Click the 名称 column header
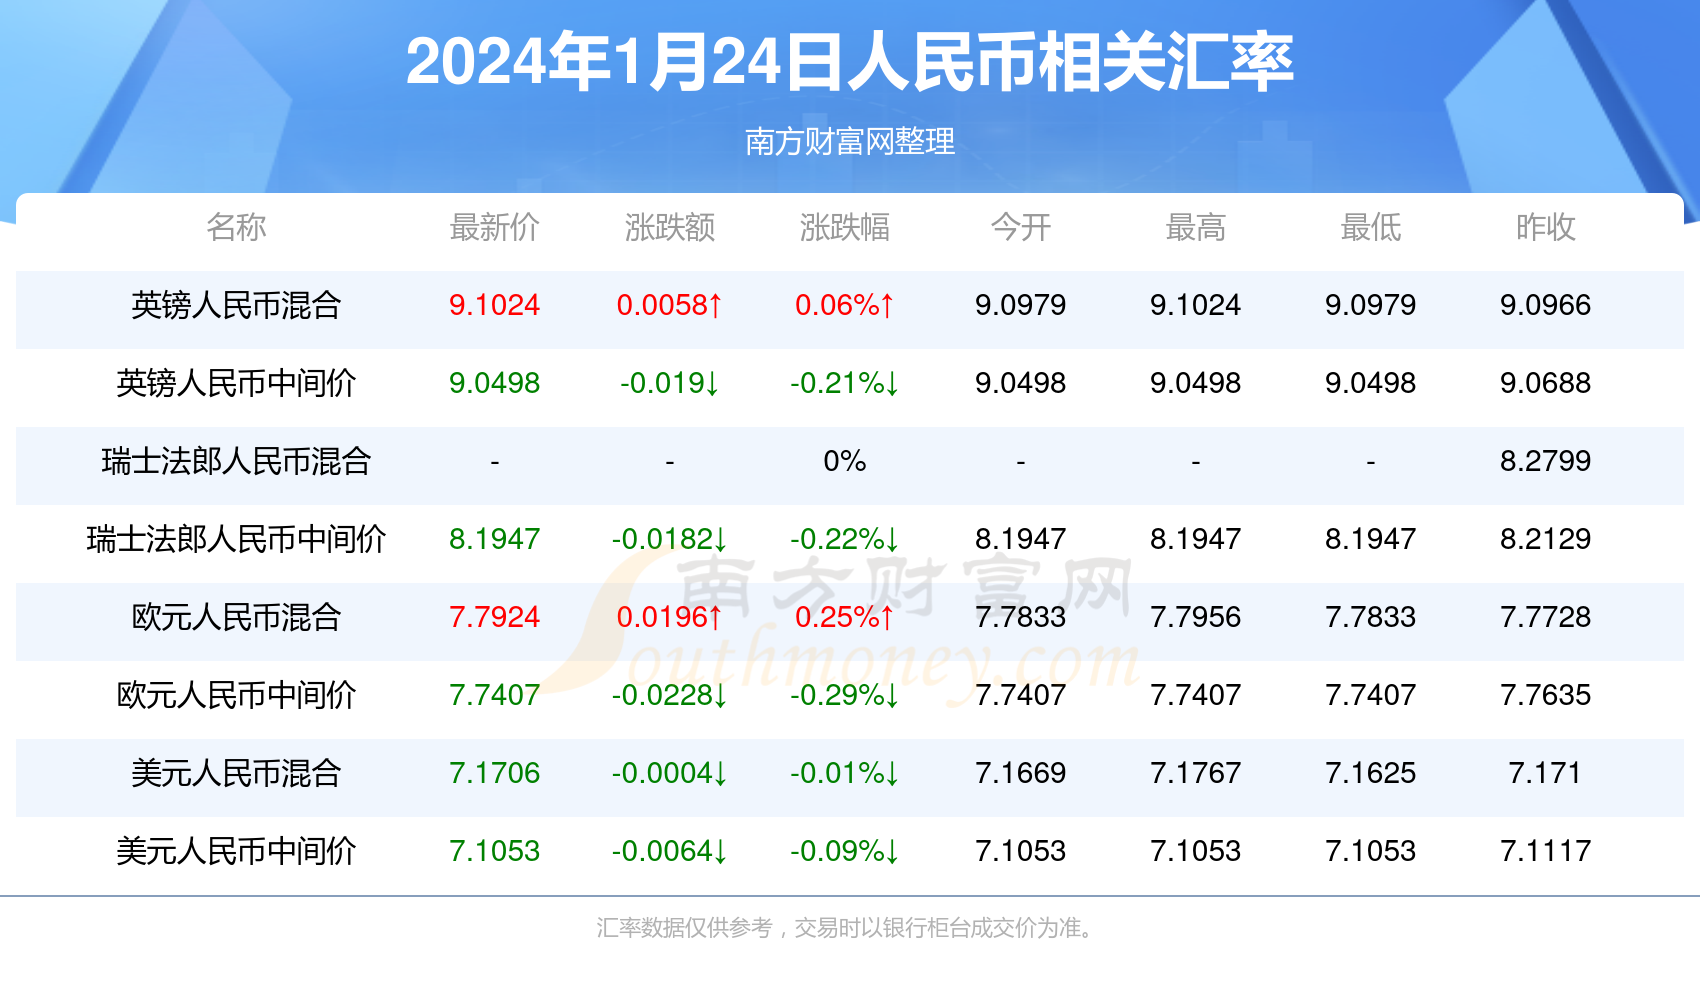Image resolution: width=1700 pixels, height=1000 pixels. [x=236, y=227]
